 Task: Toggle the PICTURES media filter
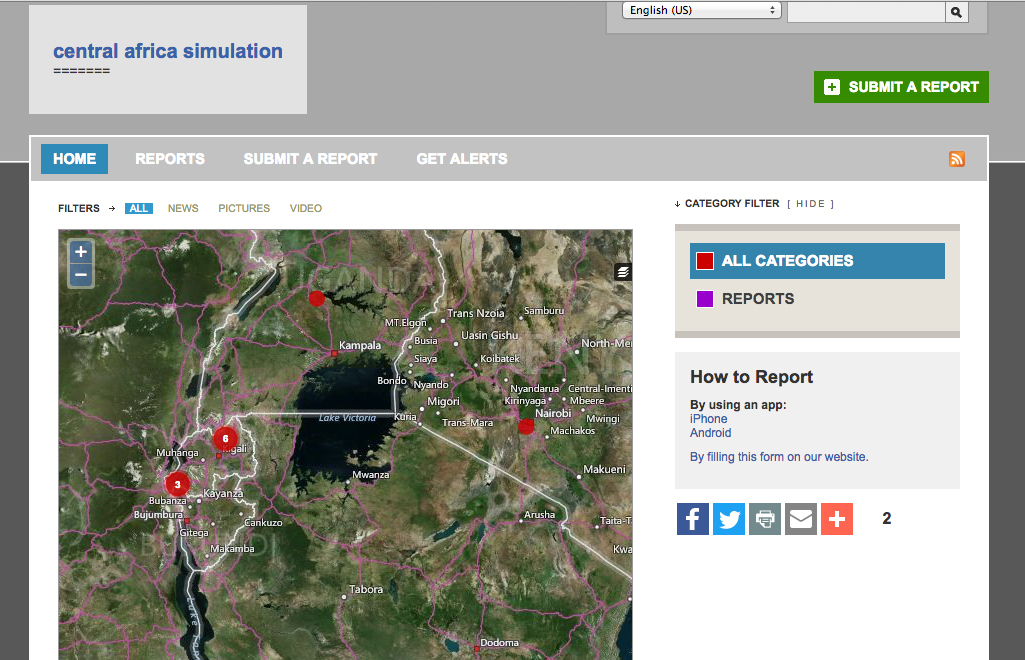pyautogui.click(x=244, y=208)
